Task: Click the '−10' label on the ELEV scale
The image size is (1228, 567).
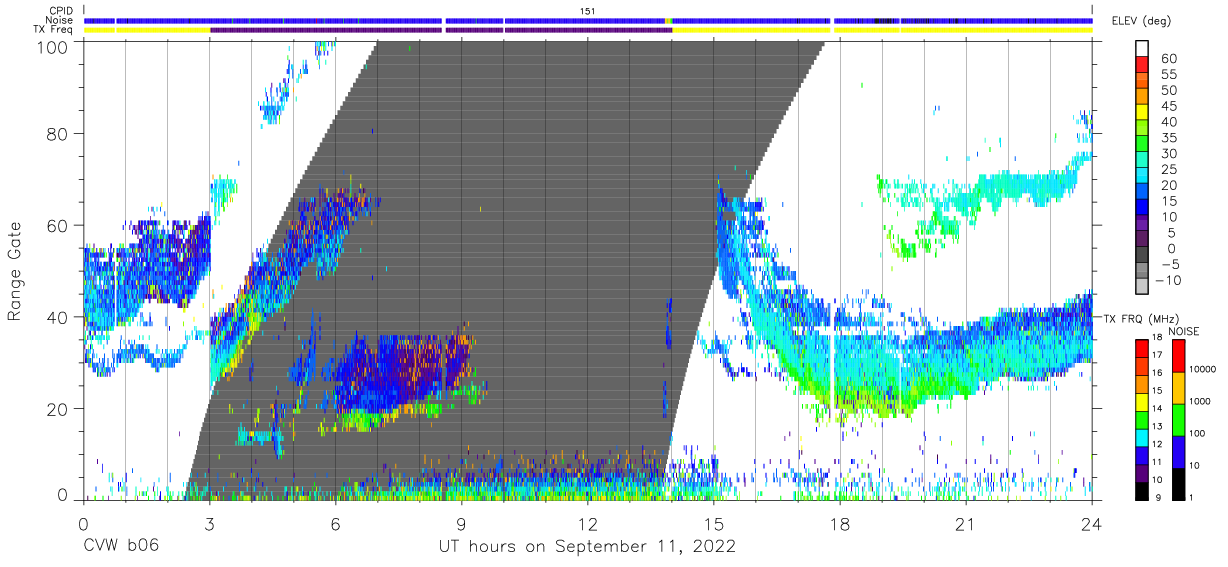Action: coord(1170,280)
